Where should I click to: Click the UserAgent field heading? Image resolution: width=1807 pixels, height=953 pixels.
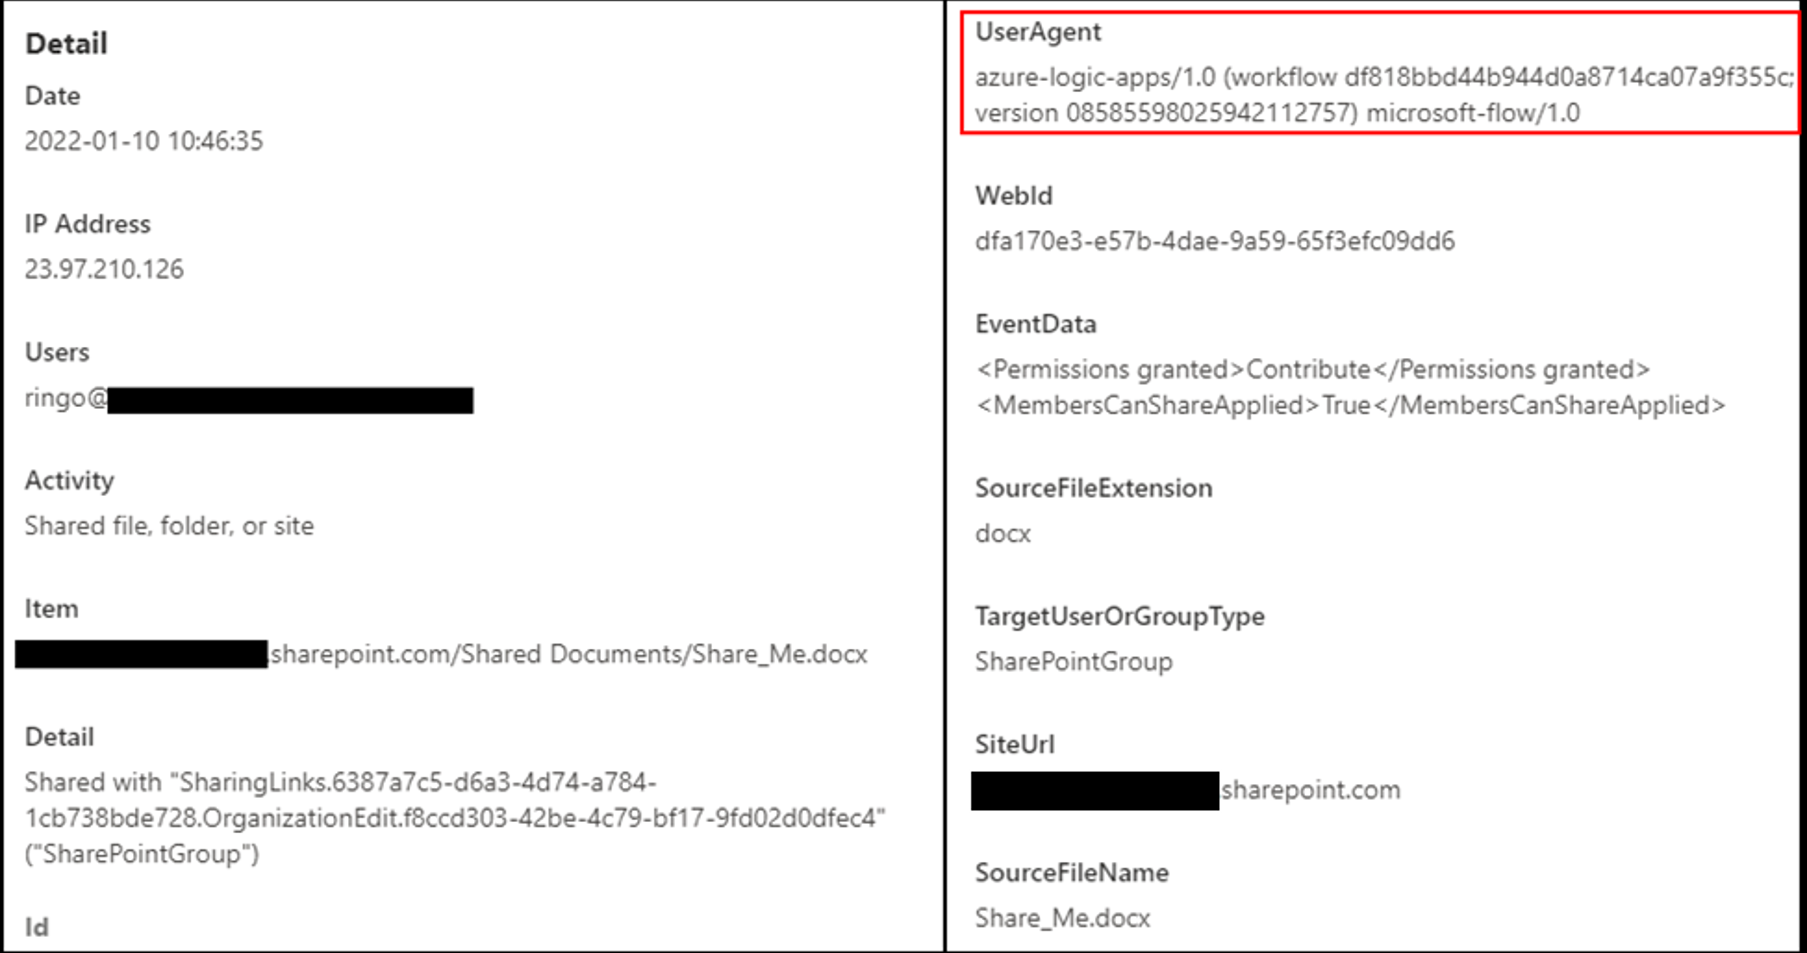click(1037, 32)
